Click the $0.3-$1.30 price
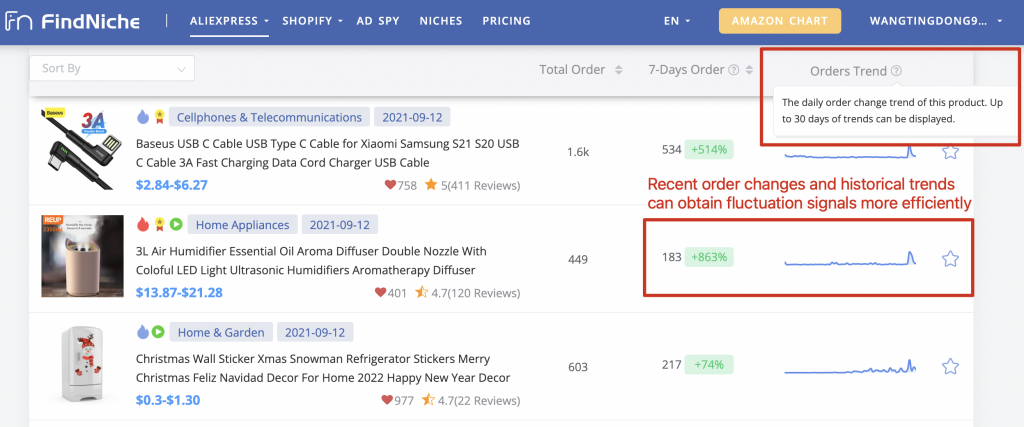This screenshot has width=1024, height=427. pos(168,400)
